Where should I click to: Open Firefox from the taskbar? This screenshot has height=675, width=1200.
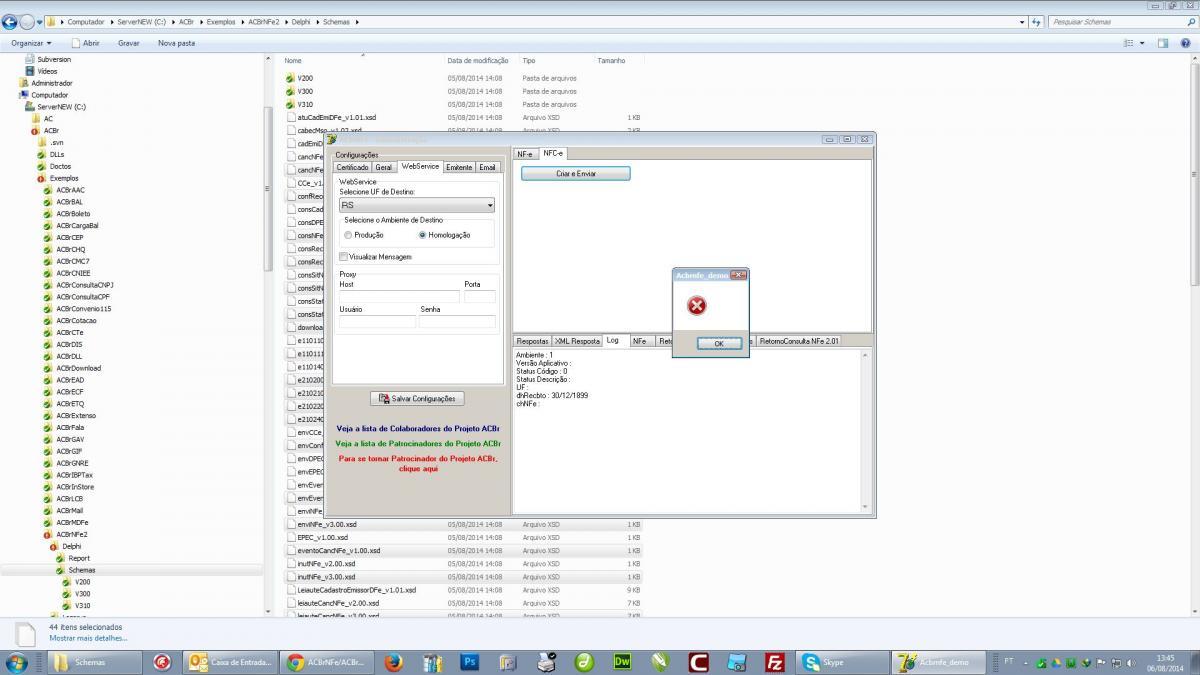(x=393, y=662)
